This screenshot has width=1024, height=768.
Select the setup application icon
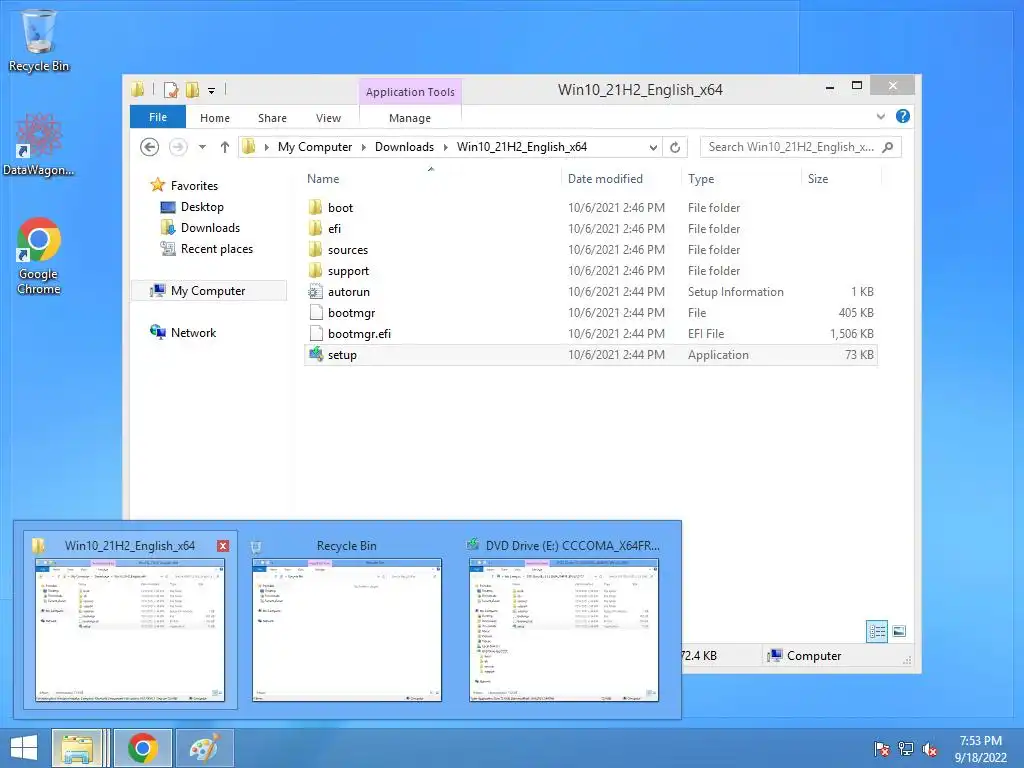[x=316, y=355]
